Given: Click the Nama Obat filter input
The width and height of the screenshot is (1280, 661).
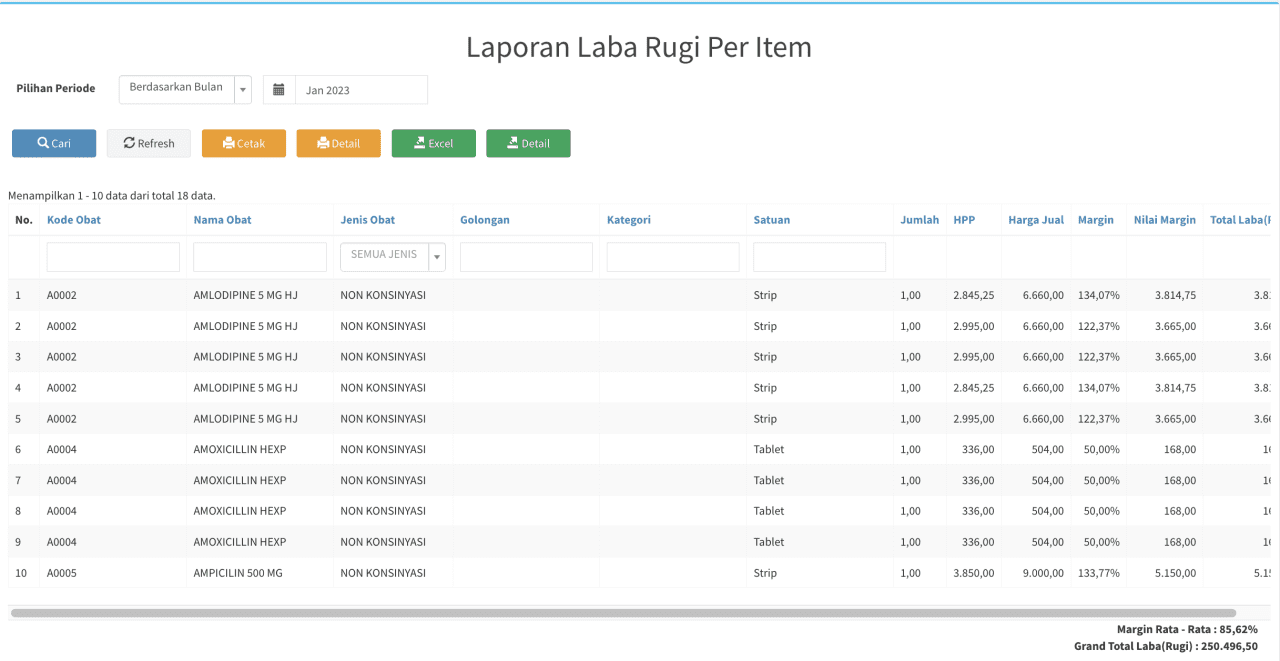Looking at the screenshot, I should (x=260, y=257).
